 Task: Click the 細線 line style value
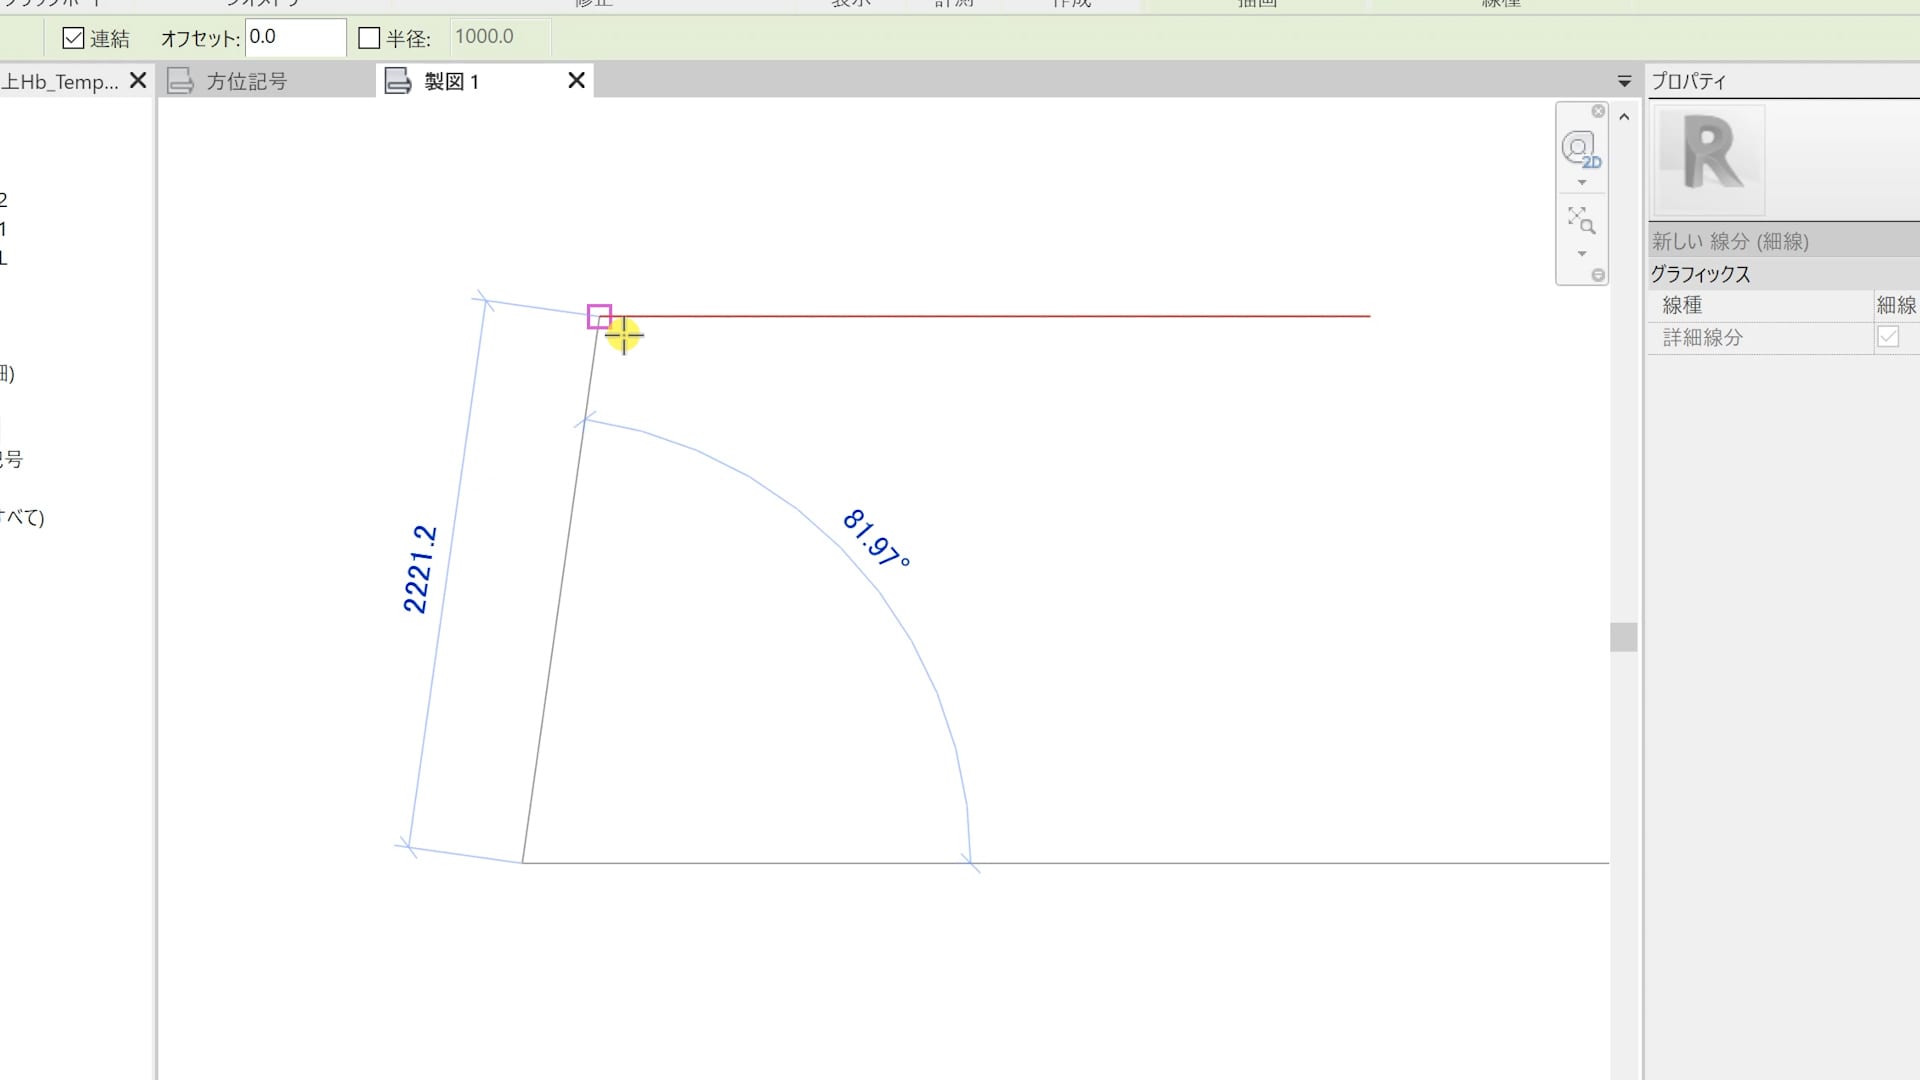(x=1895, y=305)
